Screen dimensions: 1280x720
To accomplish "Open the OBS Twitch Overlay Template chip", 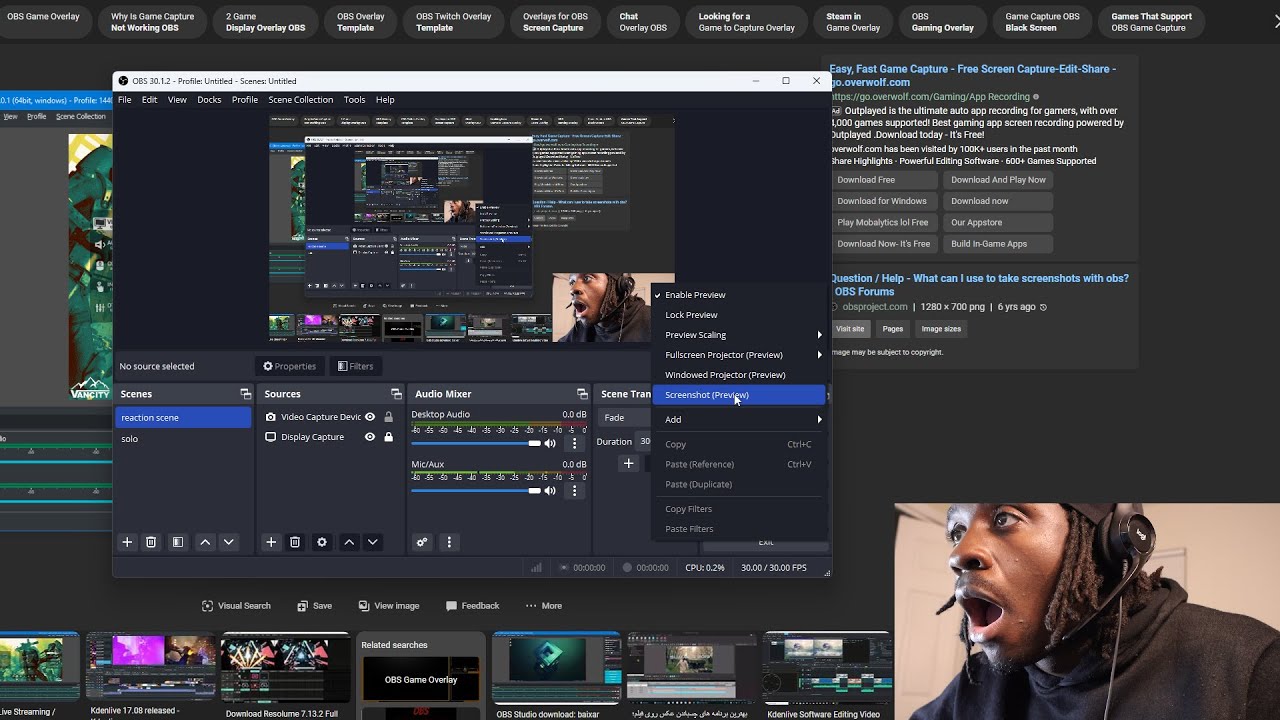I will (454, 22).
